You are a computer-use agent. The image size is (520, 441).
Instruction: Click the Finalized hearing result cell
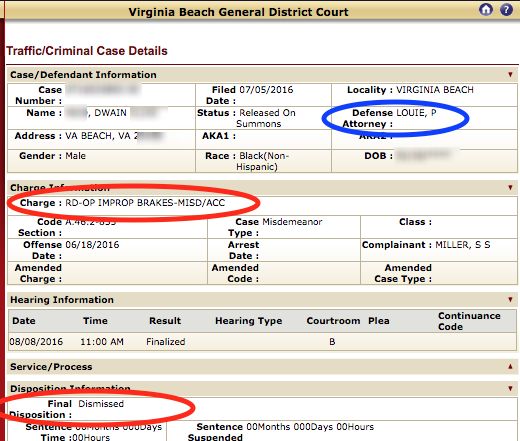[165, 342]
